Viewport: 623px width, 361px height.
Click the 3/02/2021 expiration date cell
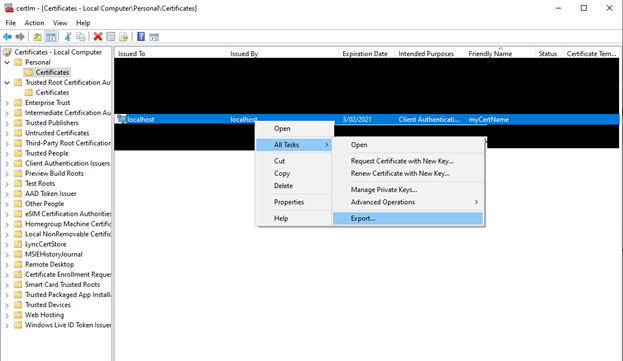click(x=357, y=120)
